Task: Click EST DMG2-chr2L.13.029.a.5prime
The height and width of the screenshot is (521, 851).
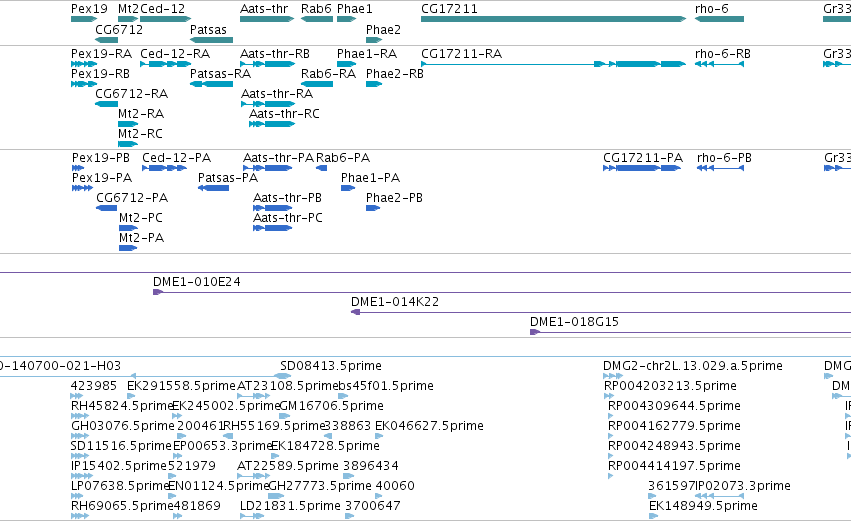Action: pos(693,366)
